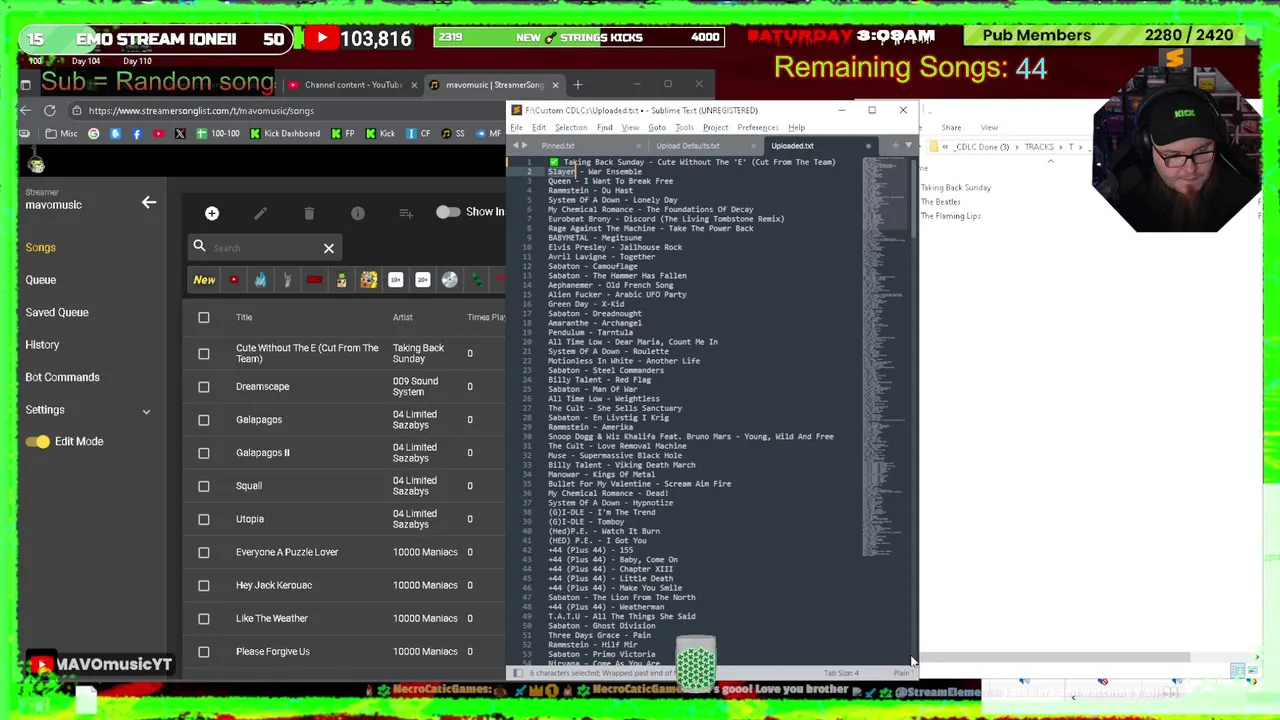Check the box for Please Forgive Us
Screen dimensions: 1280x720
(204, 651)
